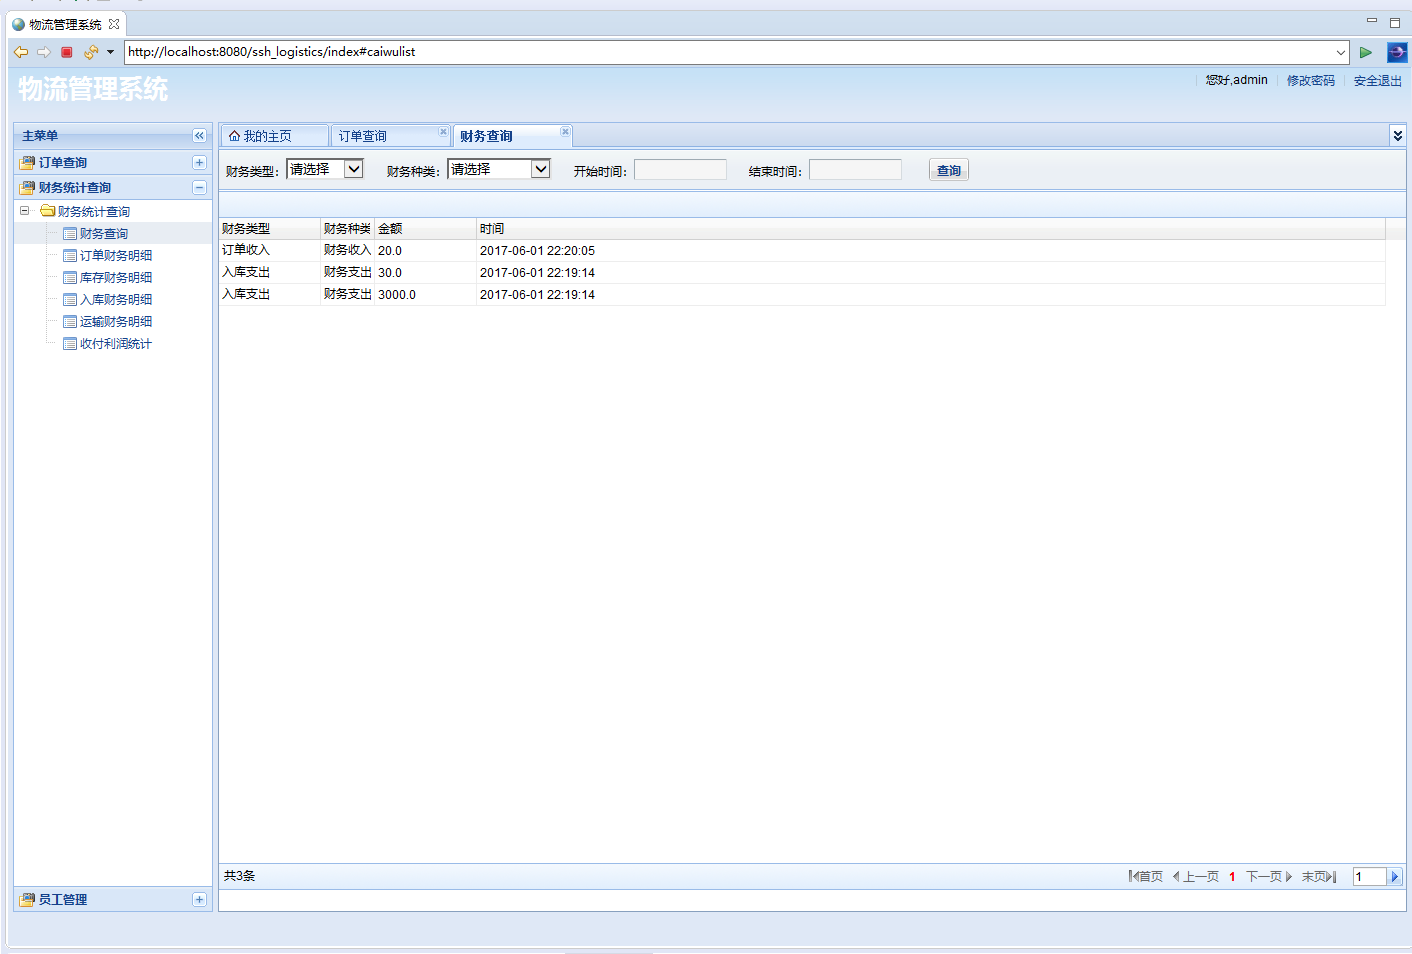Viewport: 1412px width, 954px height.
Task: Click the 修改密码 link
Action: [1310, 81]
